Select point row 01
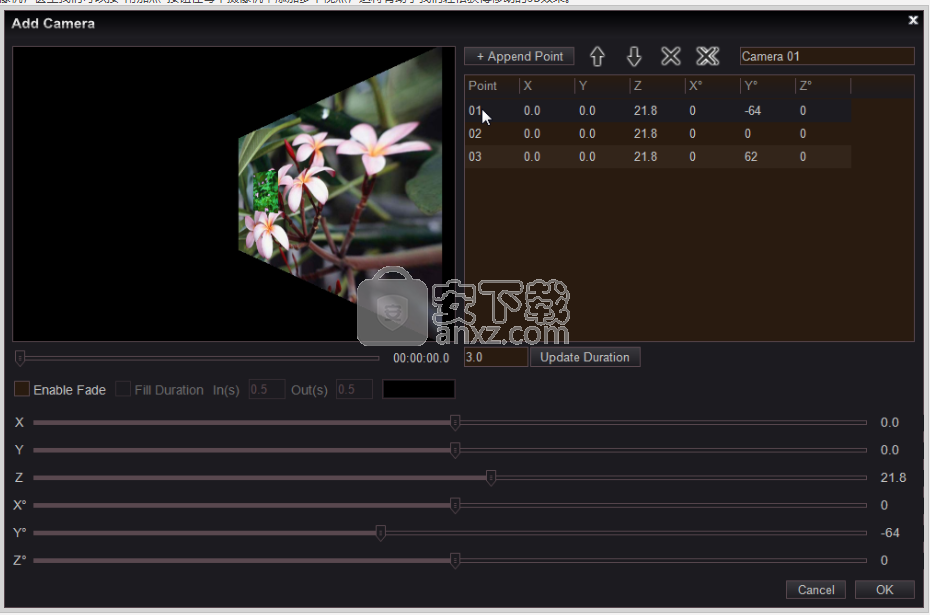 [x=658, y=110]
